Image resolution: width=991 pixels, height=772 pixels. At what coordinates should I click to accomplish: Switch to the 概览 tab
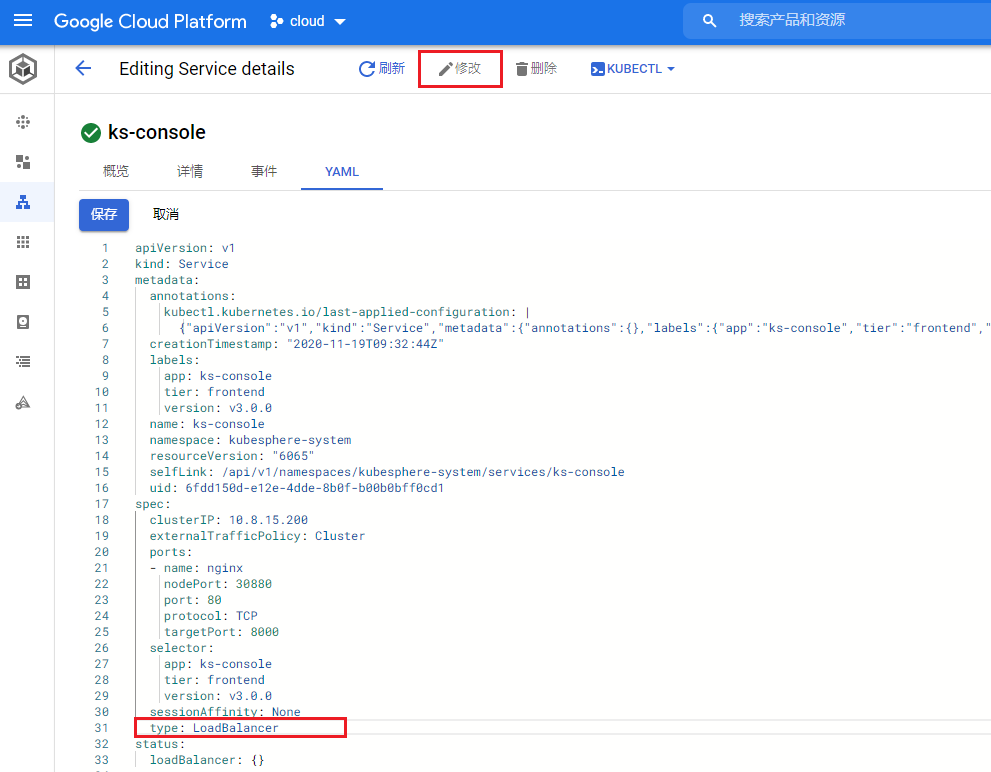(x=116, y=171)
